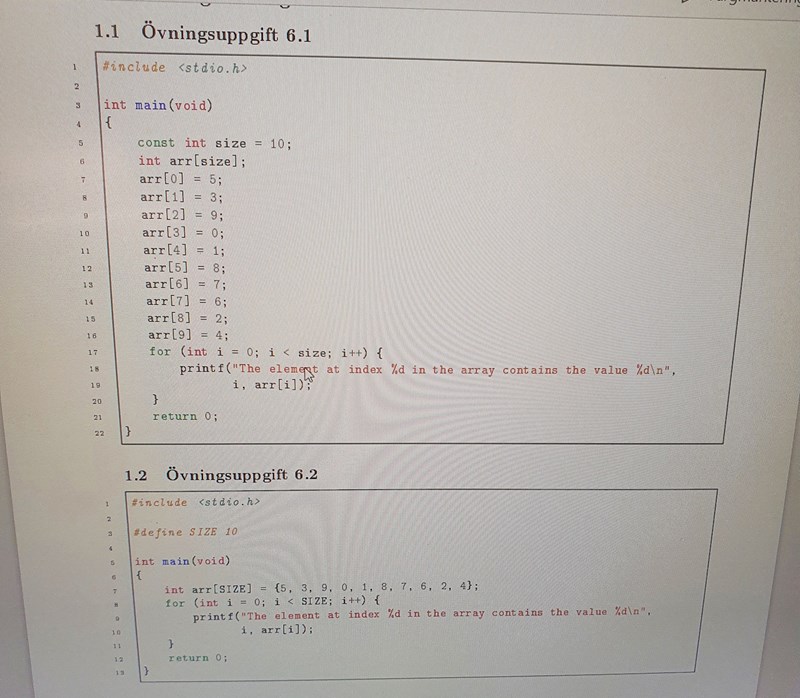Click the heading "1.1 Övningsuppgift 6.1"
The width and height of the screenshot is (800, 698).
(x=203, y=34)
